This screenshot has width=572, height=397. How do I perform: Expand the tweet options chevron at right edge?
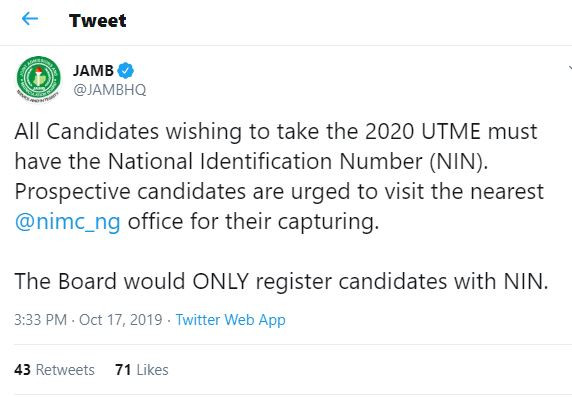[x=570, y=68]
